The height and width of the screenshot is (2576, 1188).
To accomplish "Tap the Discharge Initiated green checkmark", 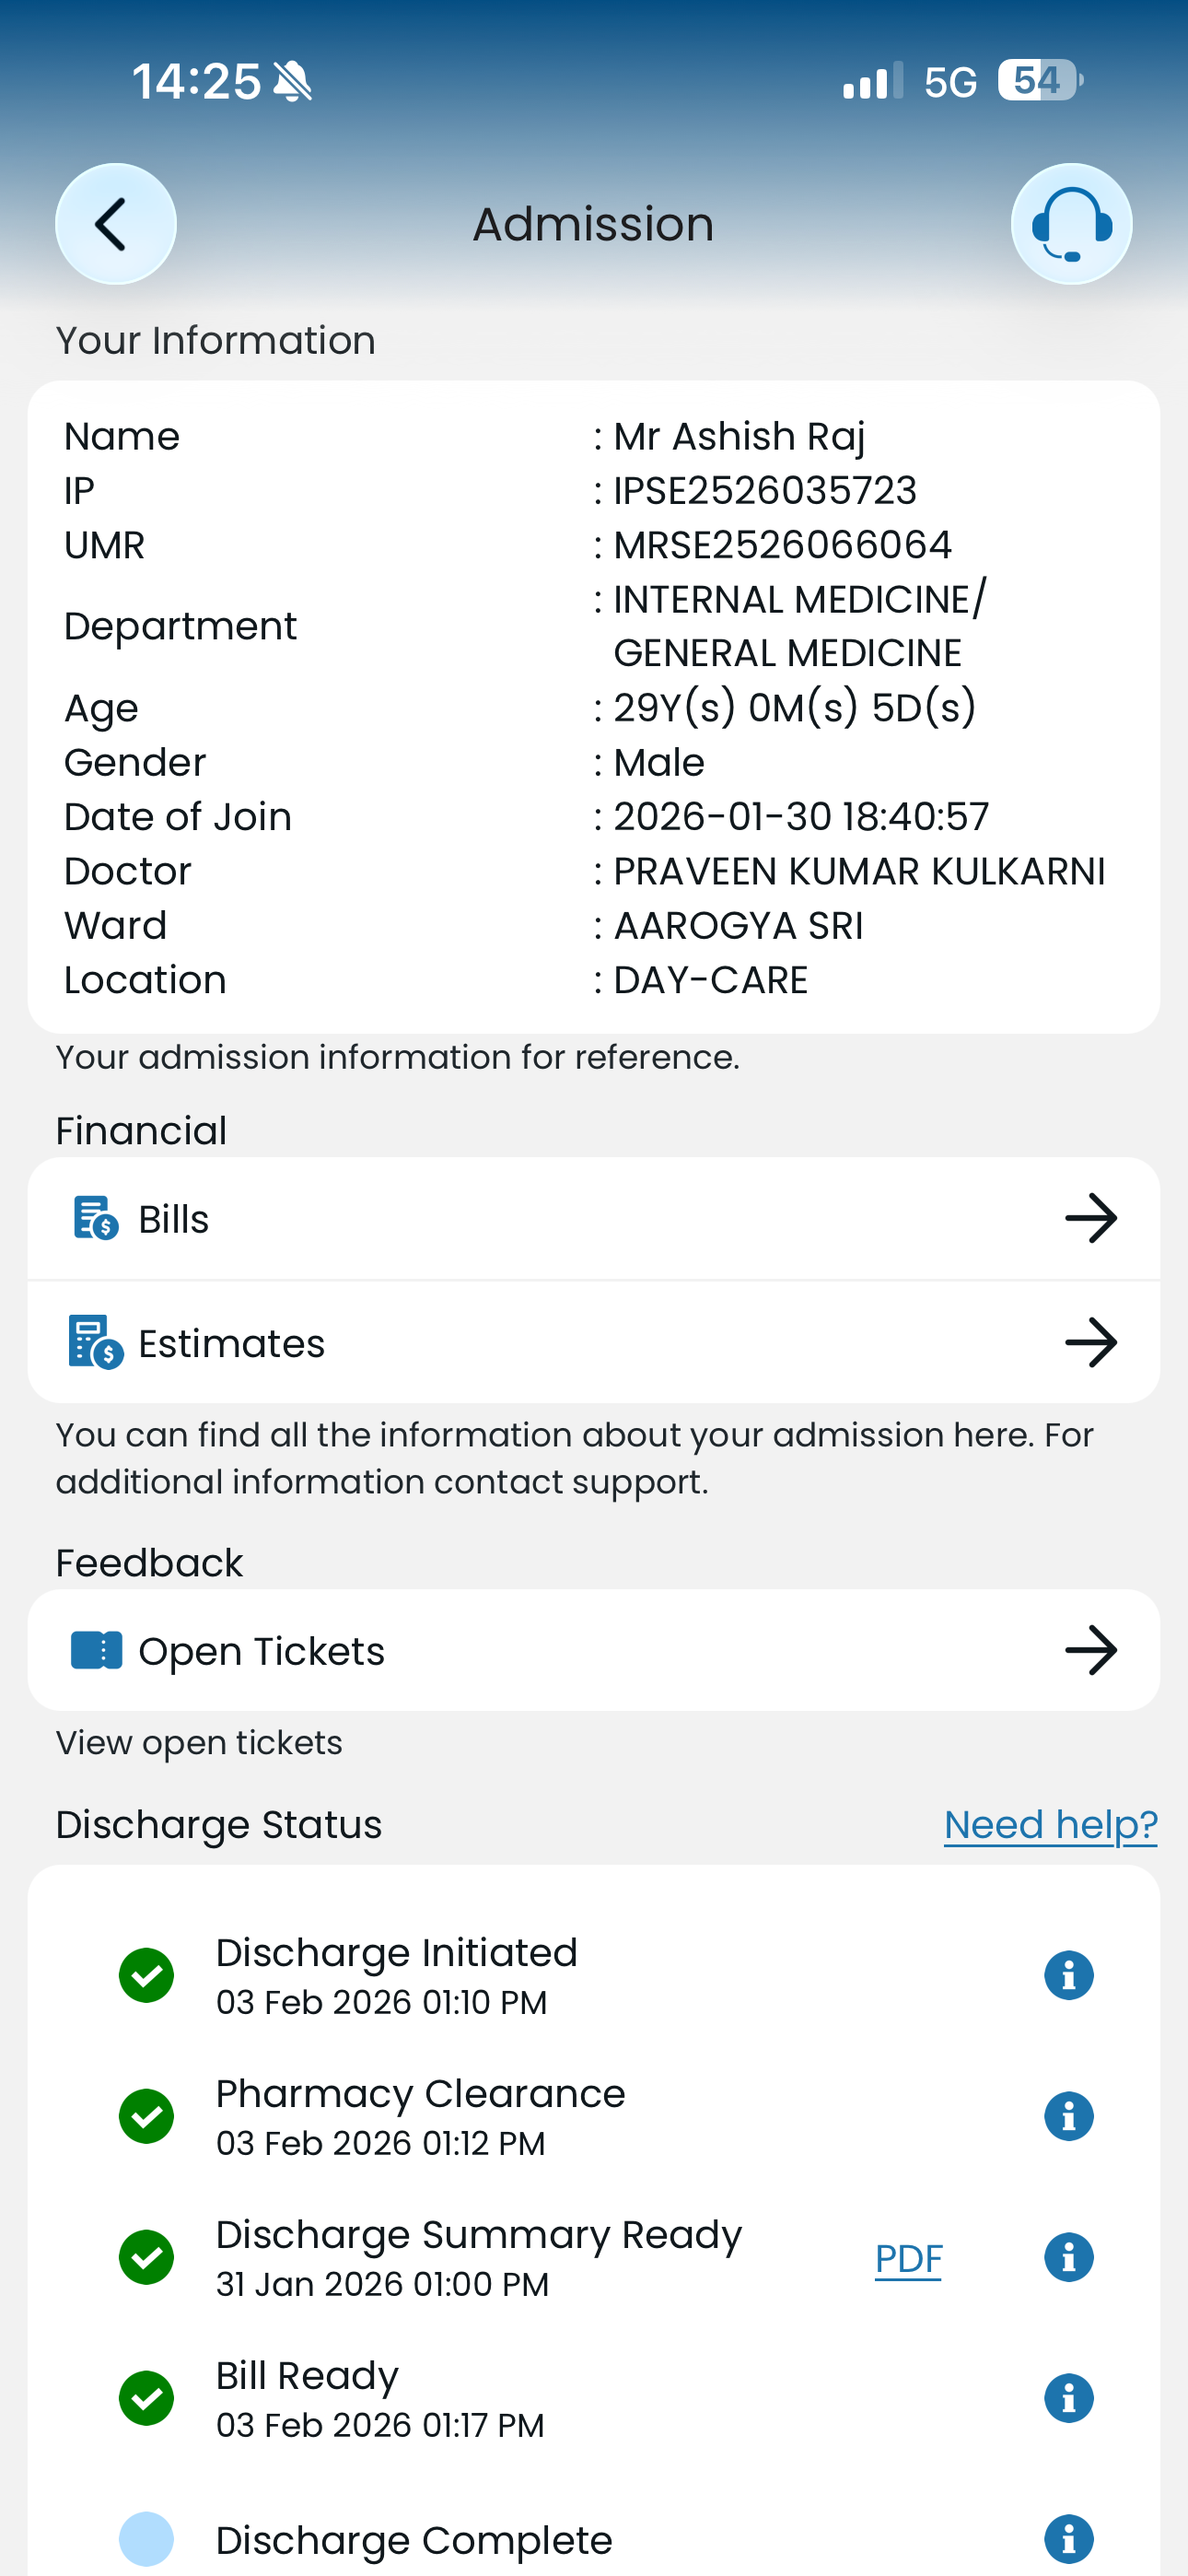I will pyautogui.click(x=146, y=1975).
